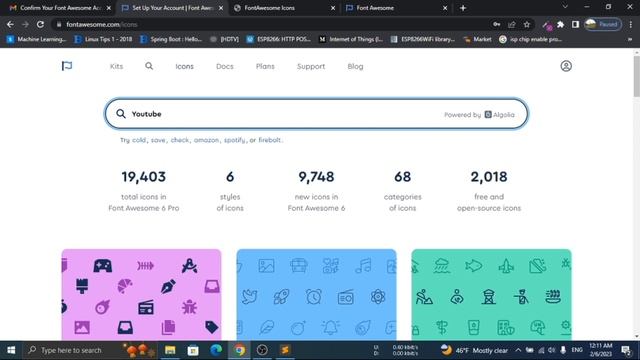Click the browser address bar URL
Screen dimensions: 640x360
[x=102, y=24]
